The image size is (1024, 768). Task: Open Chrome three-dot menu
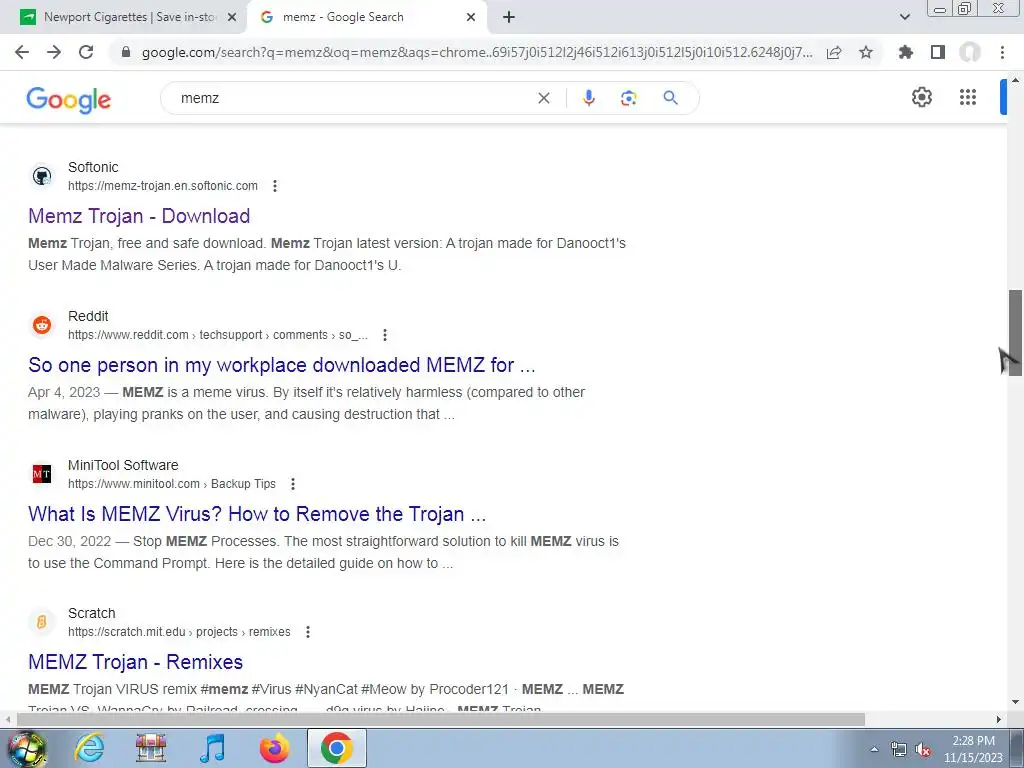point(1002,52)
